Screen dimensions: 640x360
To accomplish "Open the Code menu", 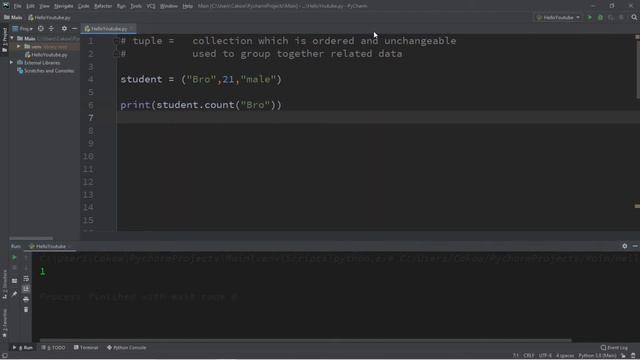I will tap(84, 6).
